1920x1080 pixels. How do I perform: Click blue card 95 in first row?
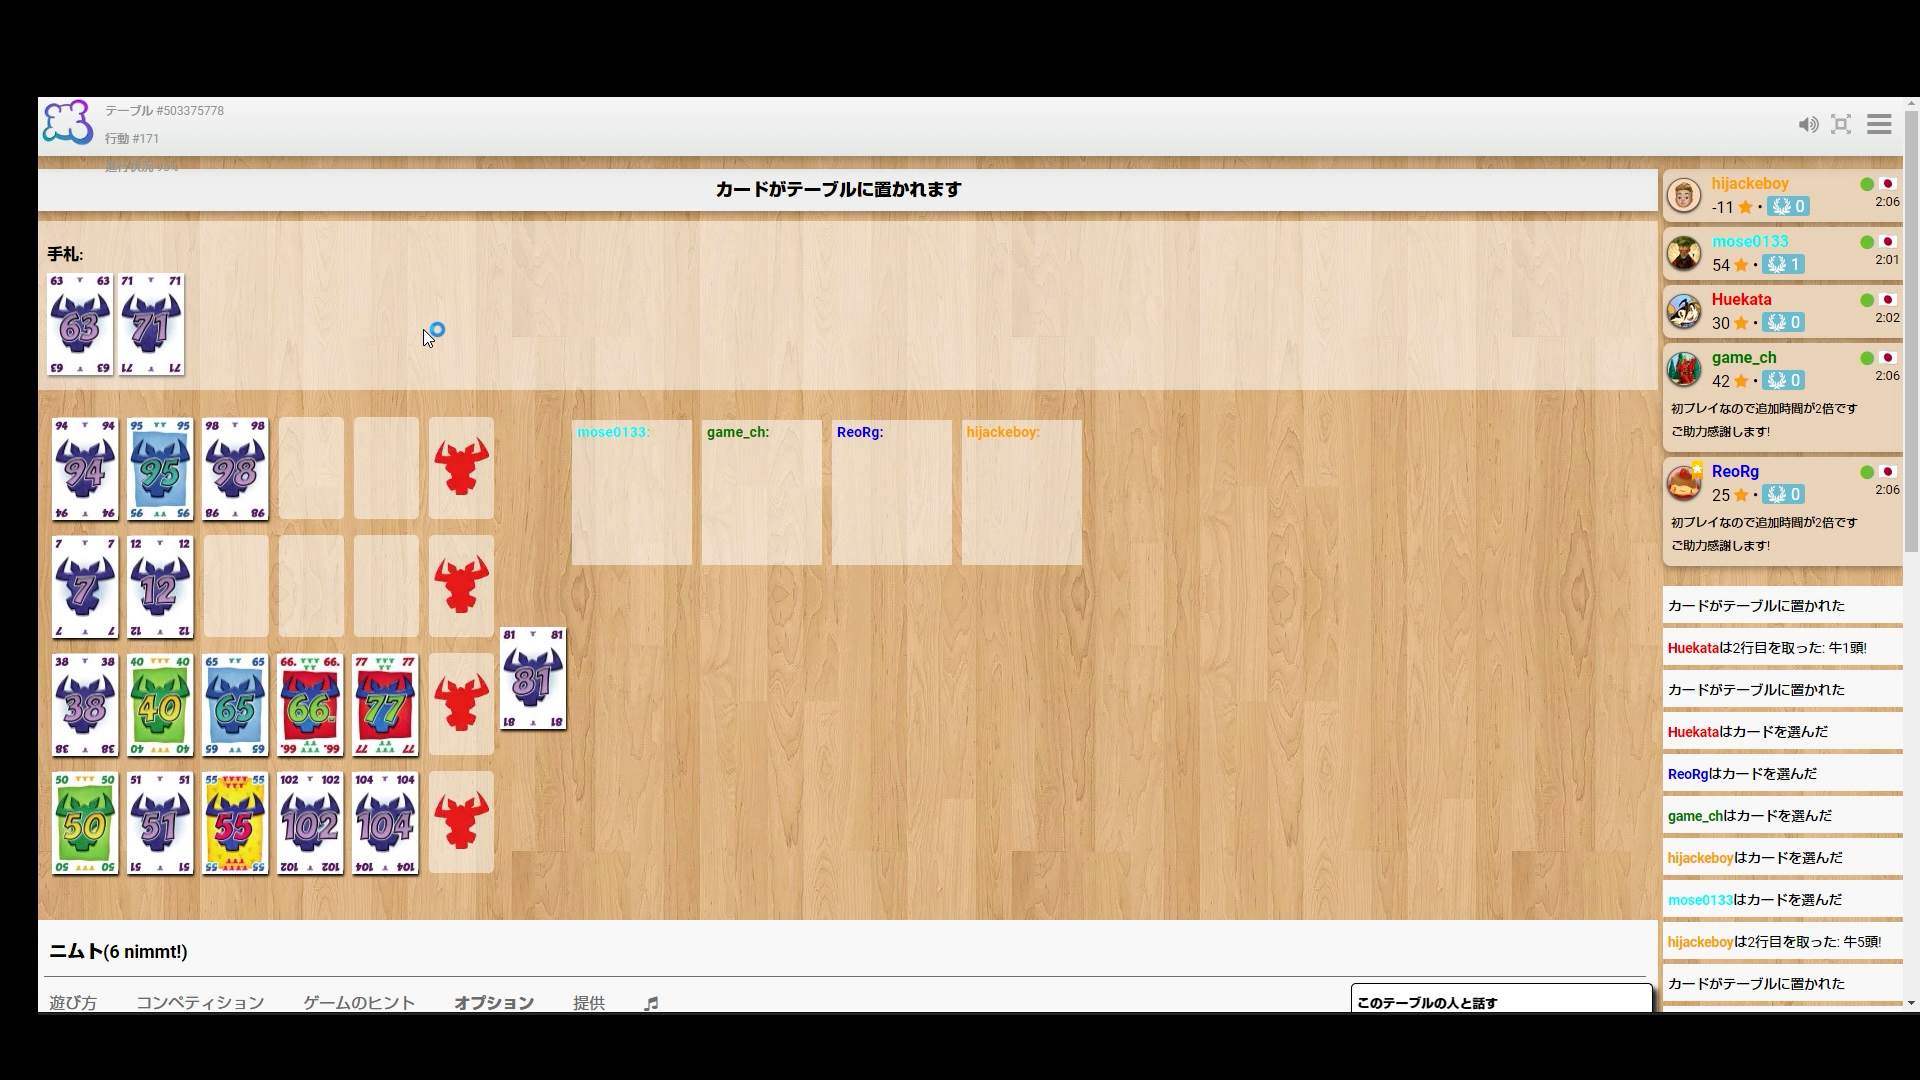(160, 469)
